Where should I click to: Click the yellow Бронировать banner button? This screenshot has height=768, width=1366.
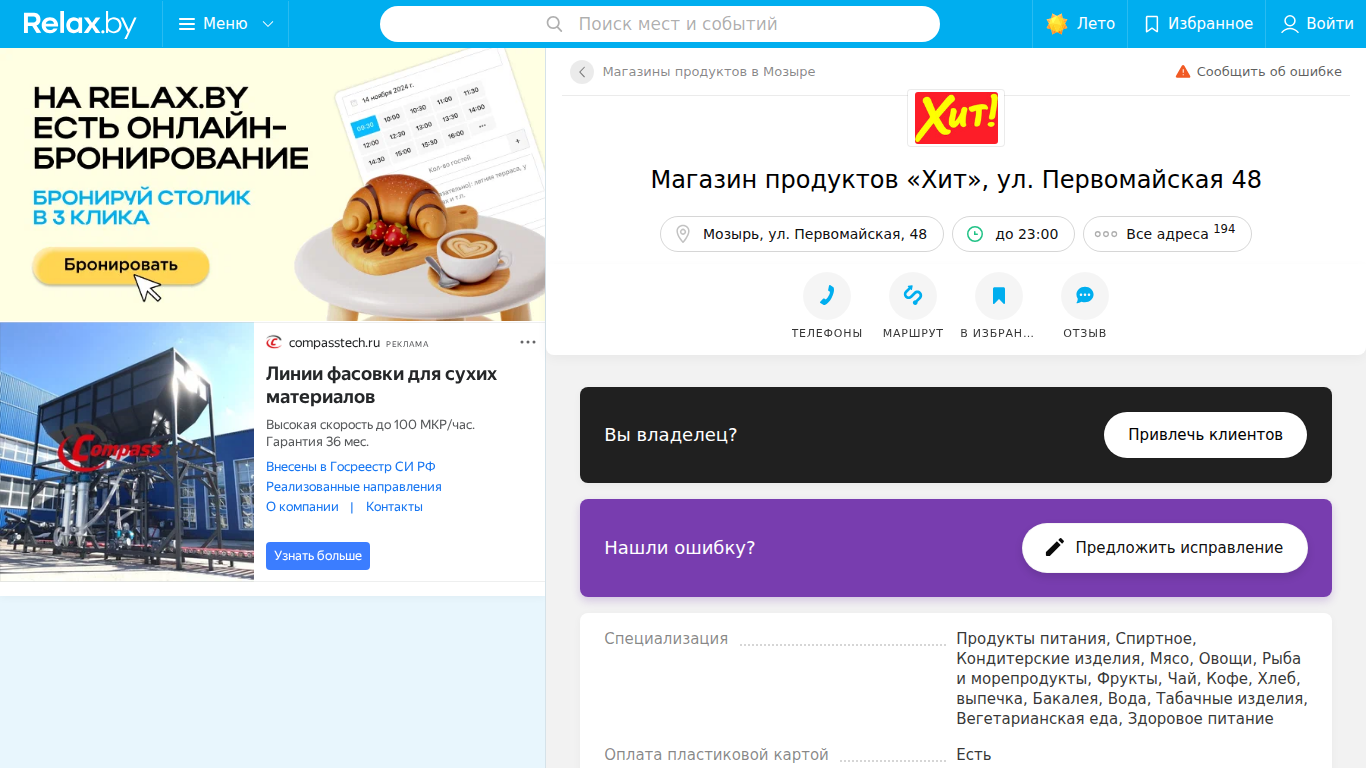pyautogui.click(x=121, y=265)
